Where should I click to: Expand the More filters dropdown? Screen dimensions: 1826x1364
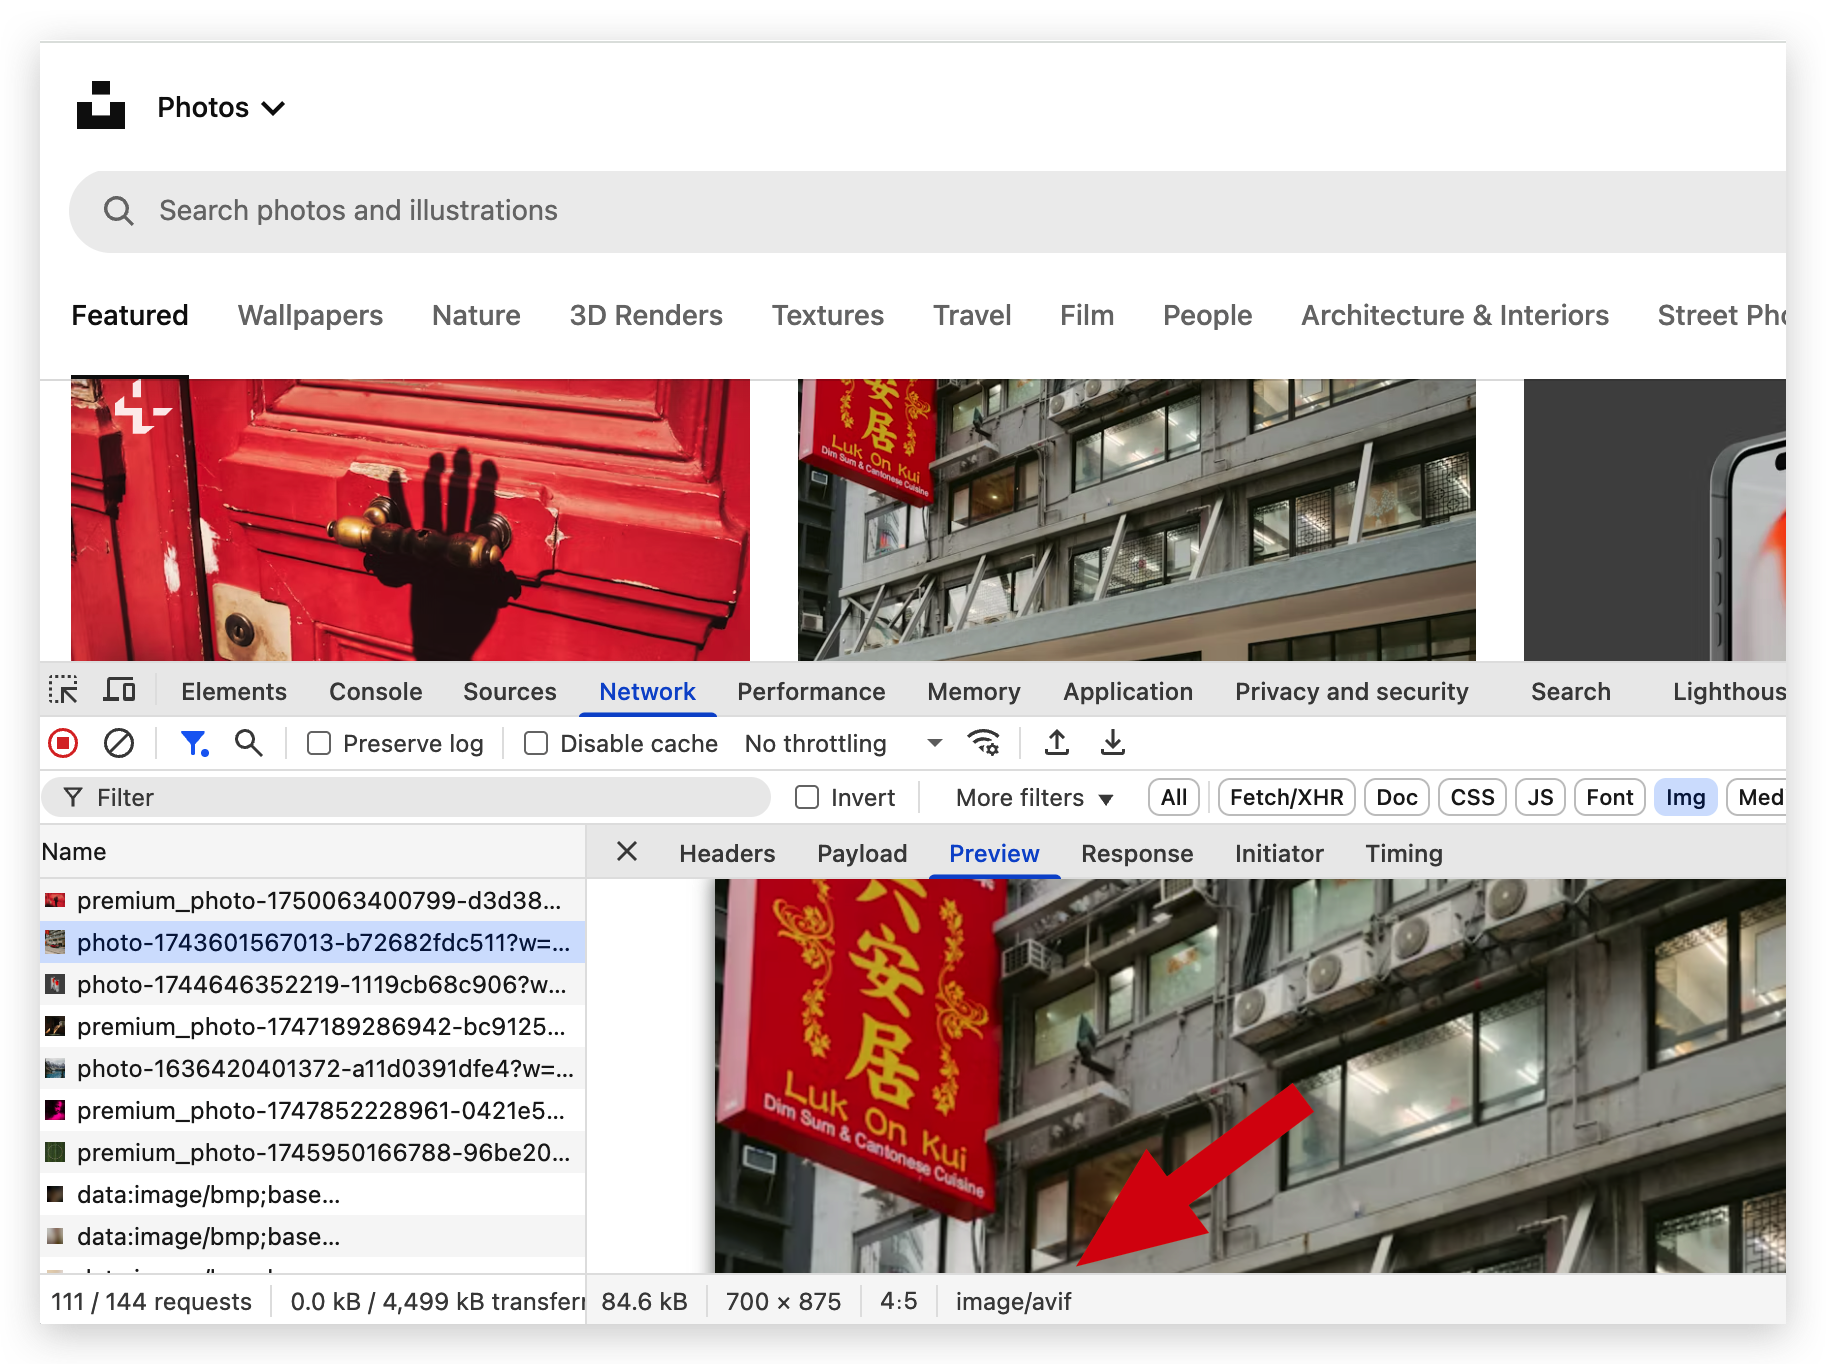pos(1034,798)
